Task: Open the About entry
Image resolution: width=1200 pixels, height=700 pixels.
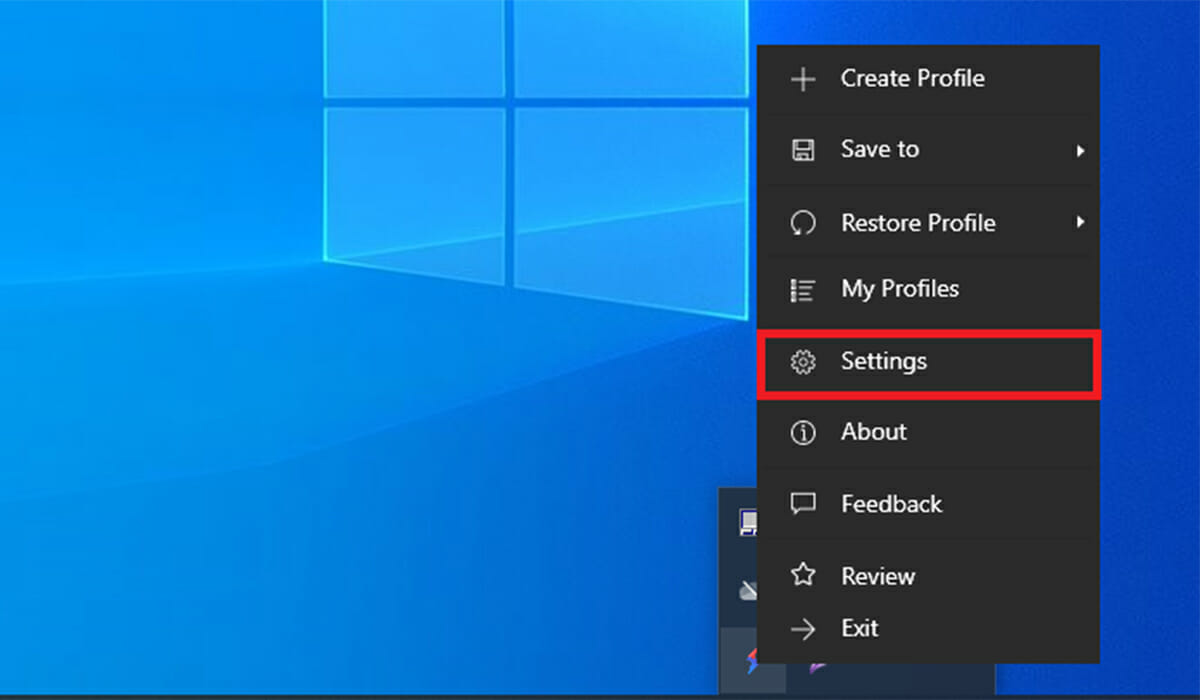Action: [x=873, y=432]
